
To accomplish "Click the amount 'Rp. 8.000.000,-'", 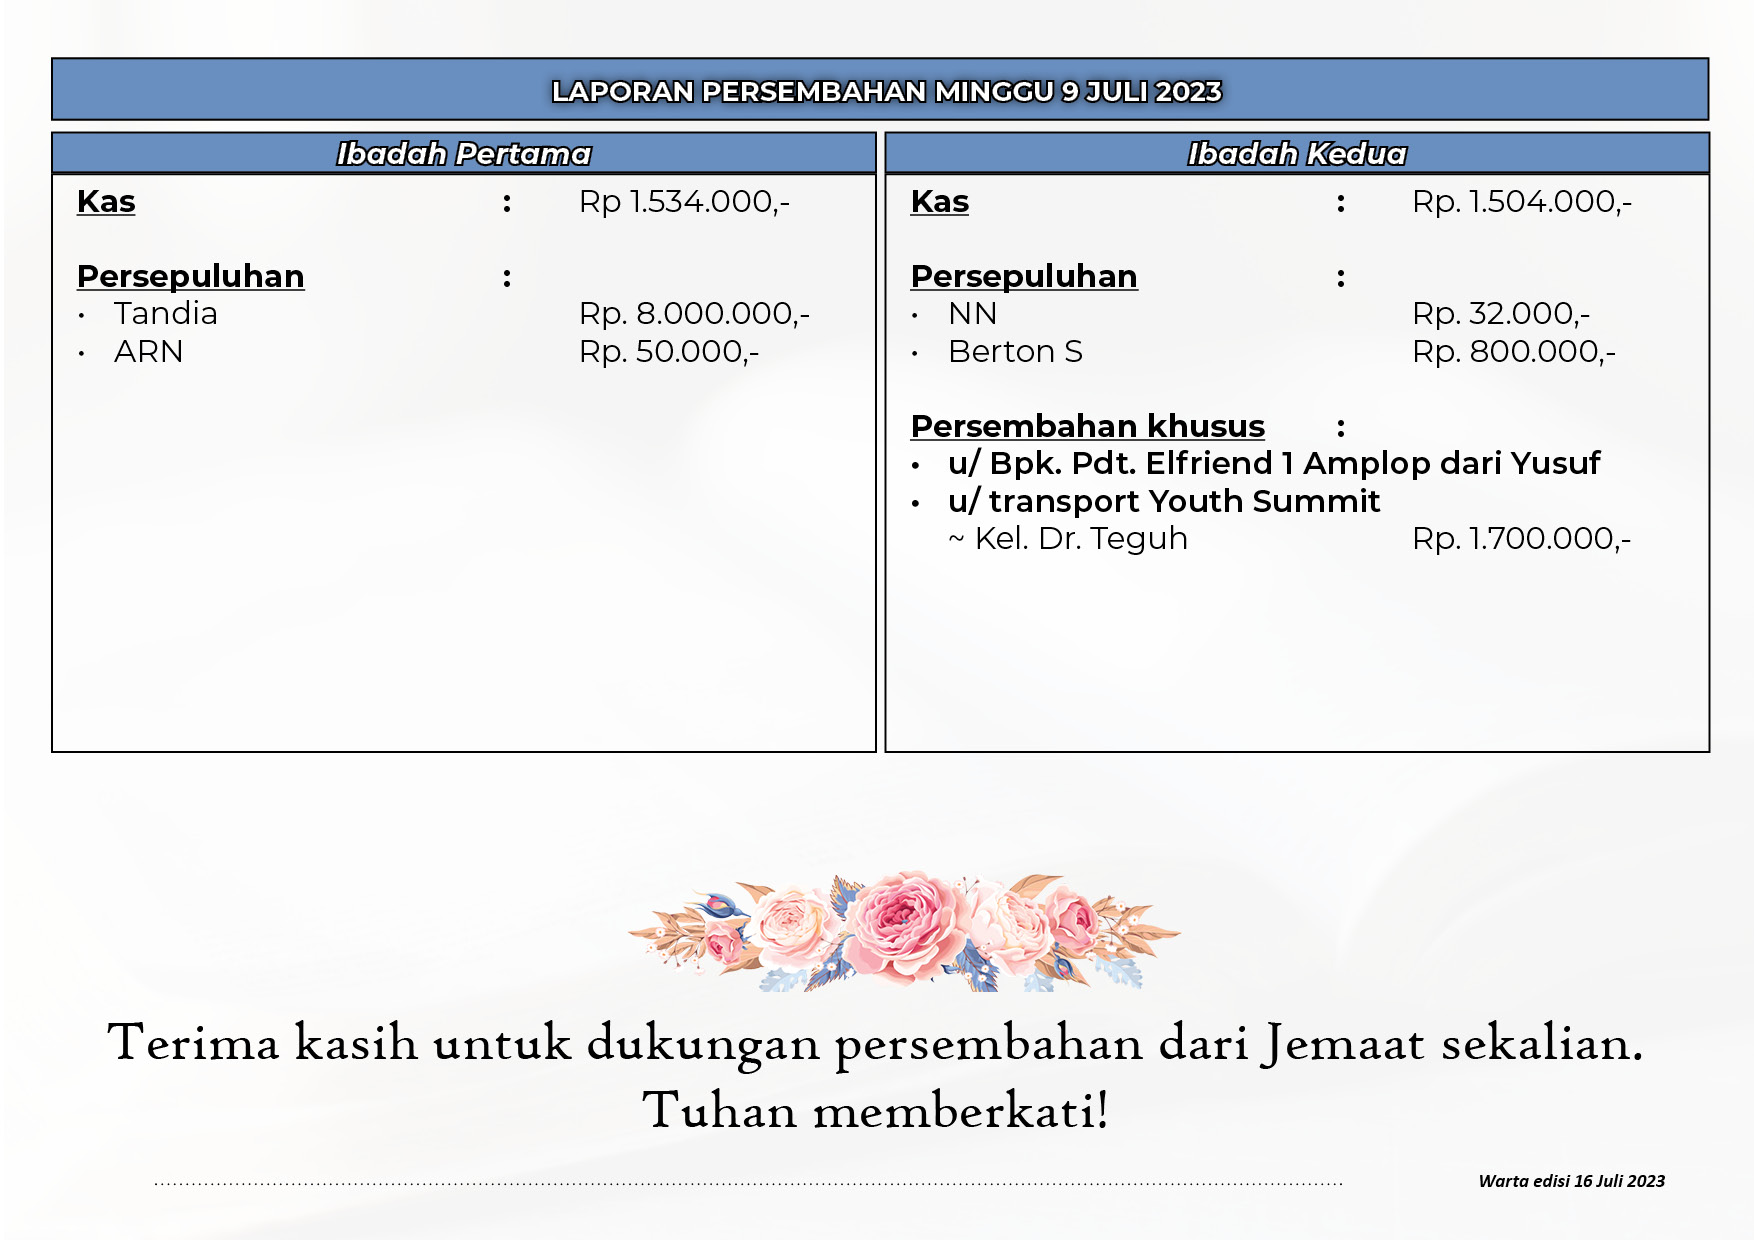I will [x=694, y=314].
